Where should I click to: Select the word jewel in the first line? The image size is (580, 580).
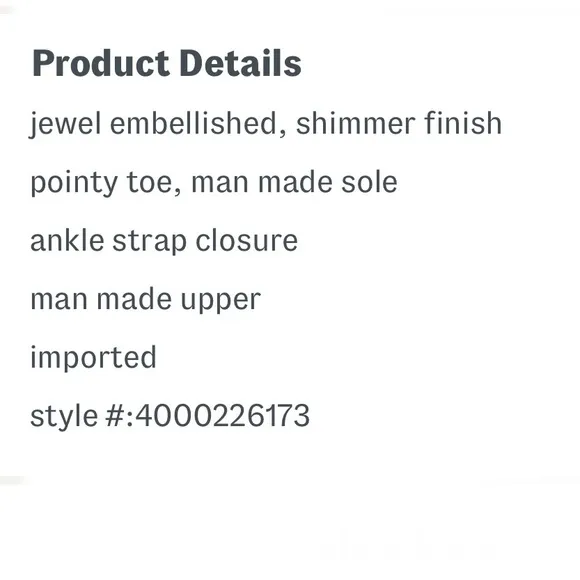click(65, 124)
